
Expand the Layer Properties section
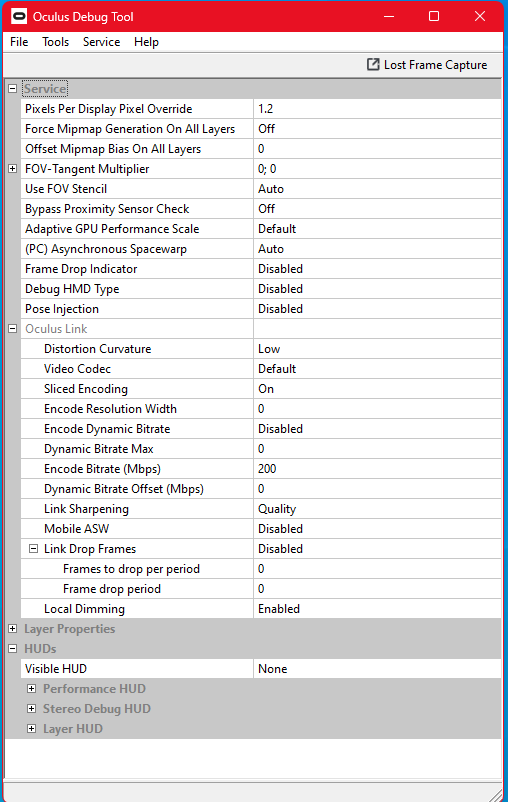click(x=13, y=628)
